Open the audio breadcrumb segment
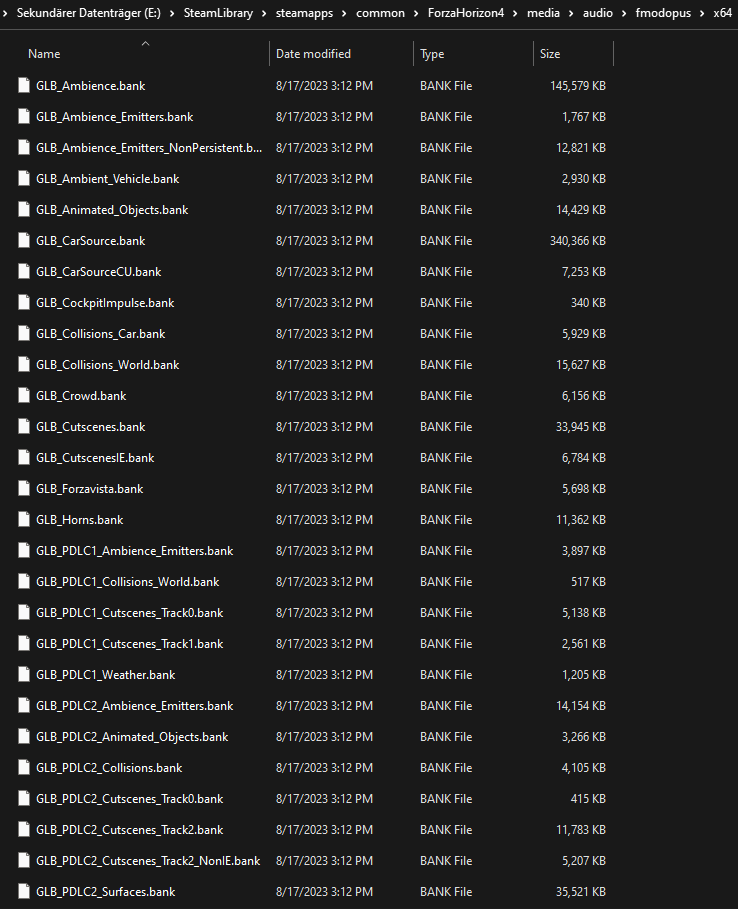The height and width of the screenshot is (909, 738). click(598, 13)
